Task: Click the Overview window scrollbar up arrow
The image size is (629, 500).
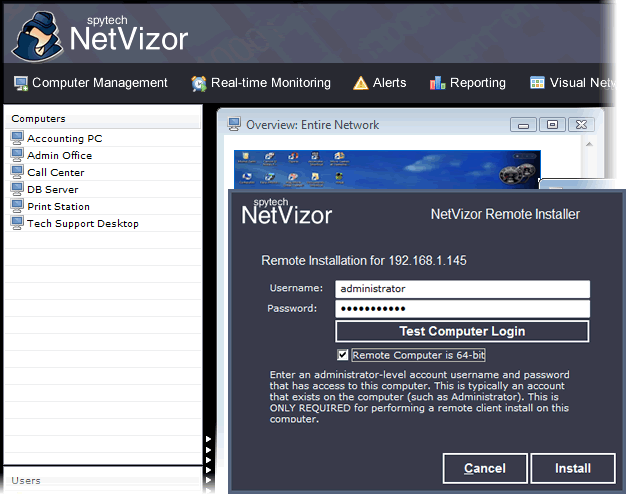Action: click(x=589, y=144)
